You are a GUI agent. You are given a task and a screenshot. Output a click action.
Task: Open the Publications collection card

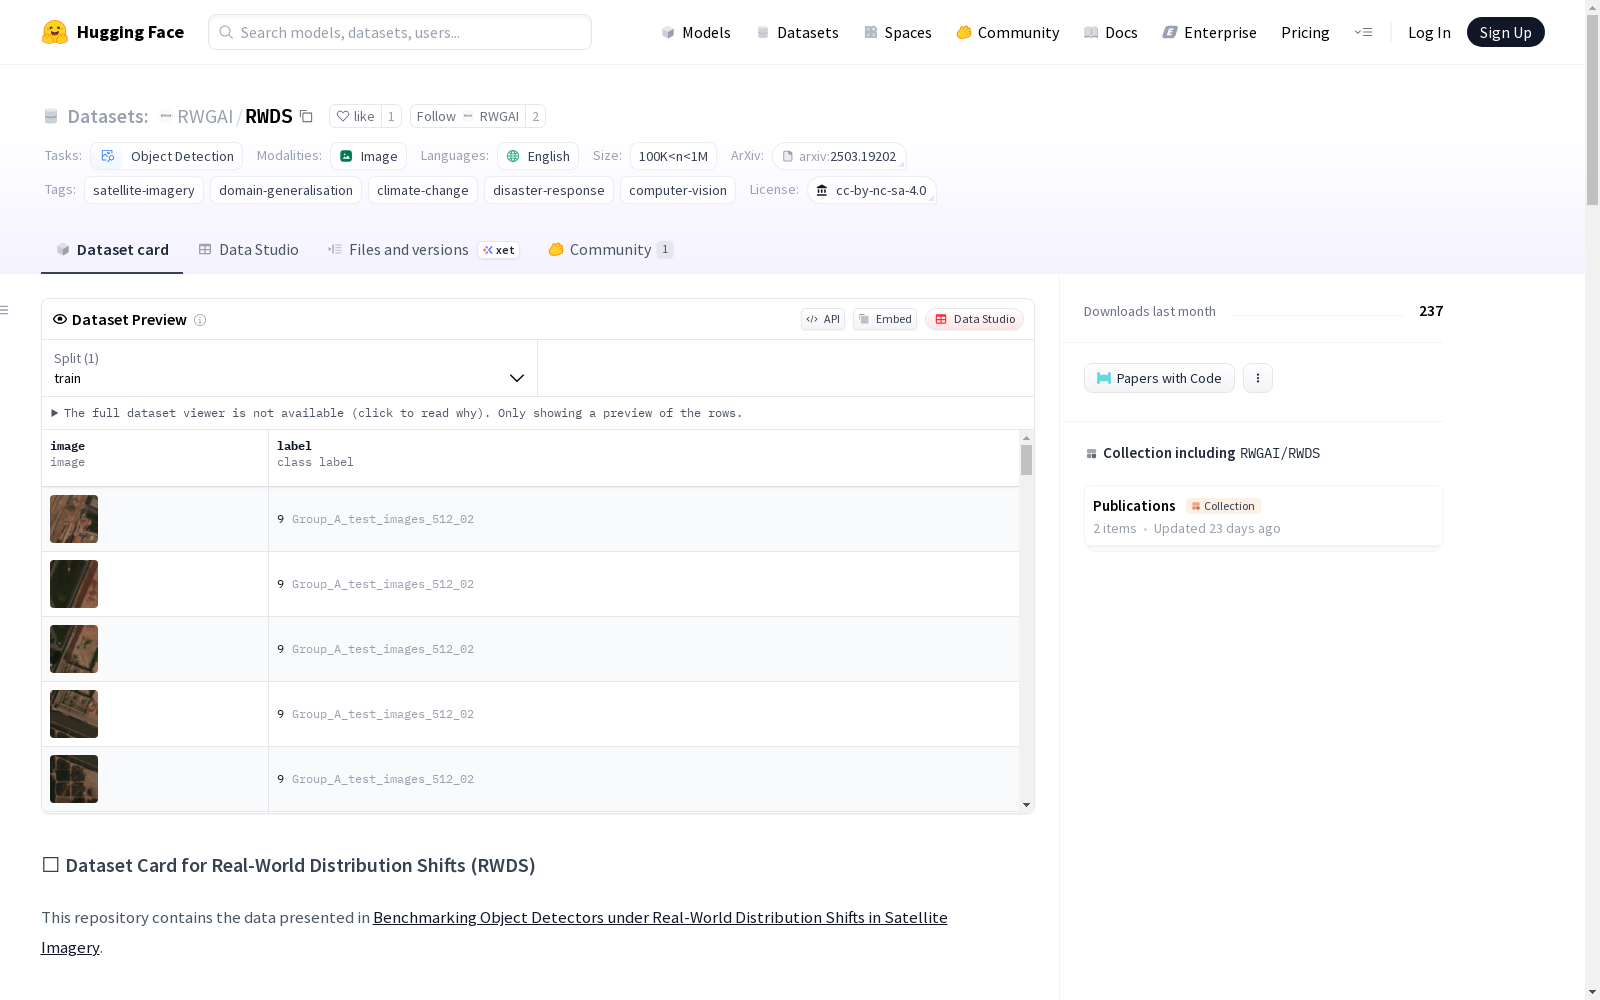(1263, 516)
